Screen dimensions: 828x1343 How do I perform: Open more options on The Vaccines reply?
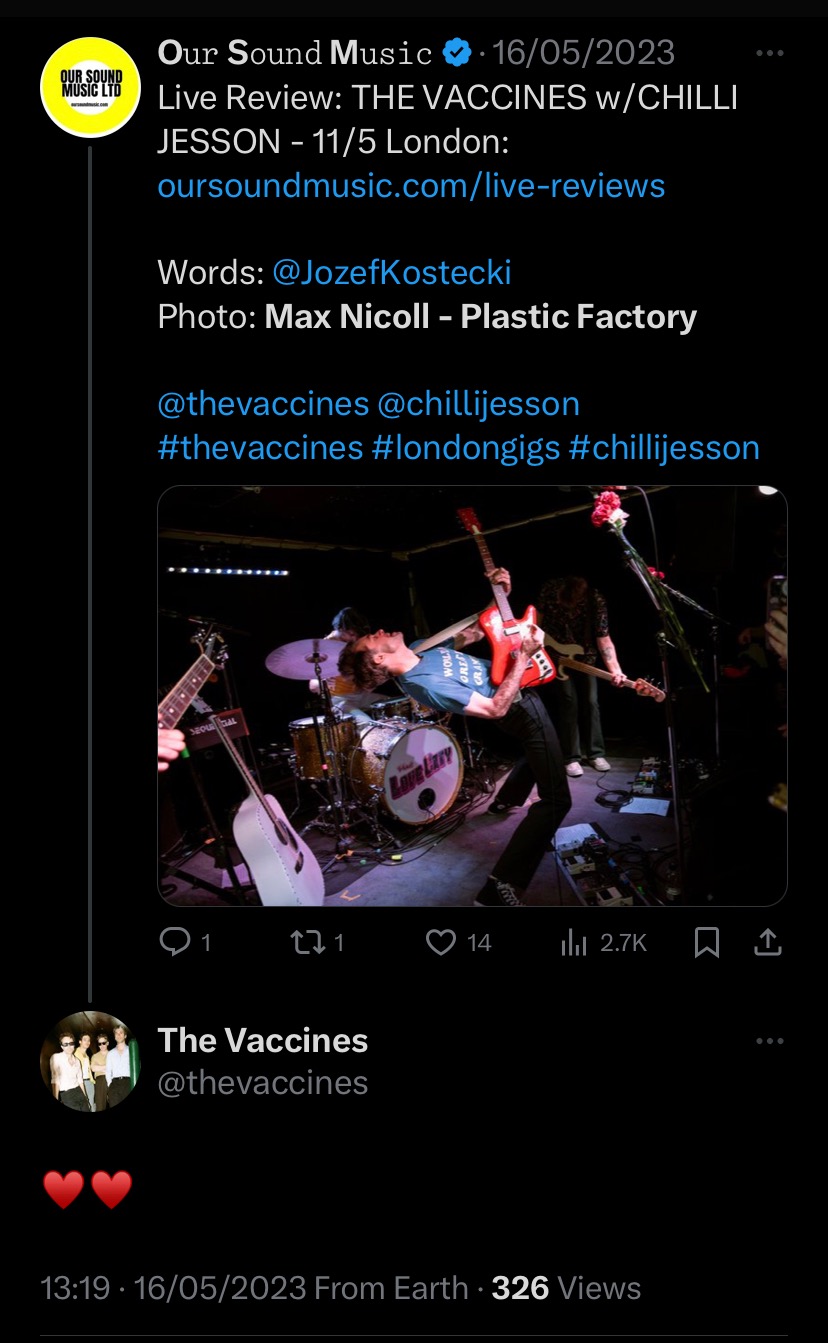pos(769,1041)
